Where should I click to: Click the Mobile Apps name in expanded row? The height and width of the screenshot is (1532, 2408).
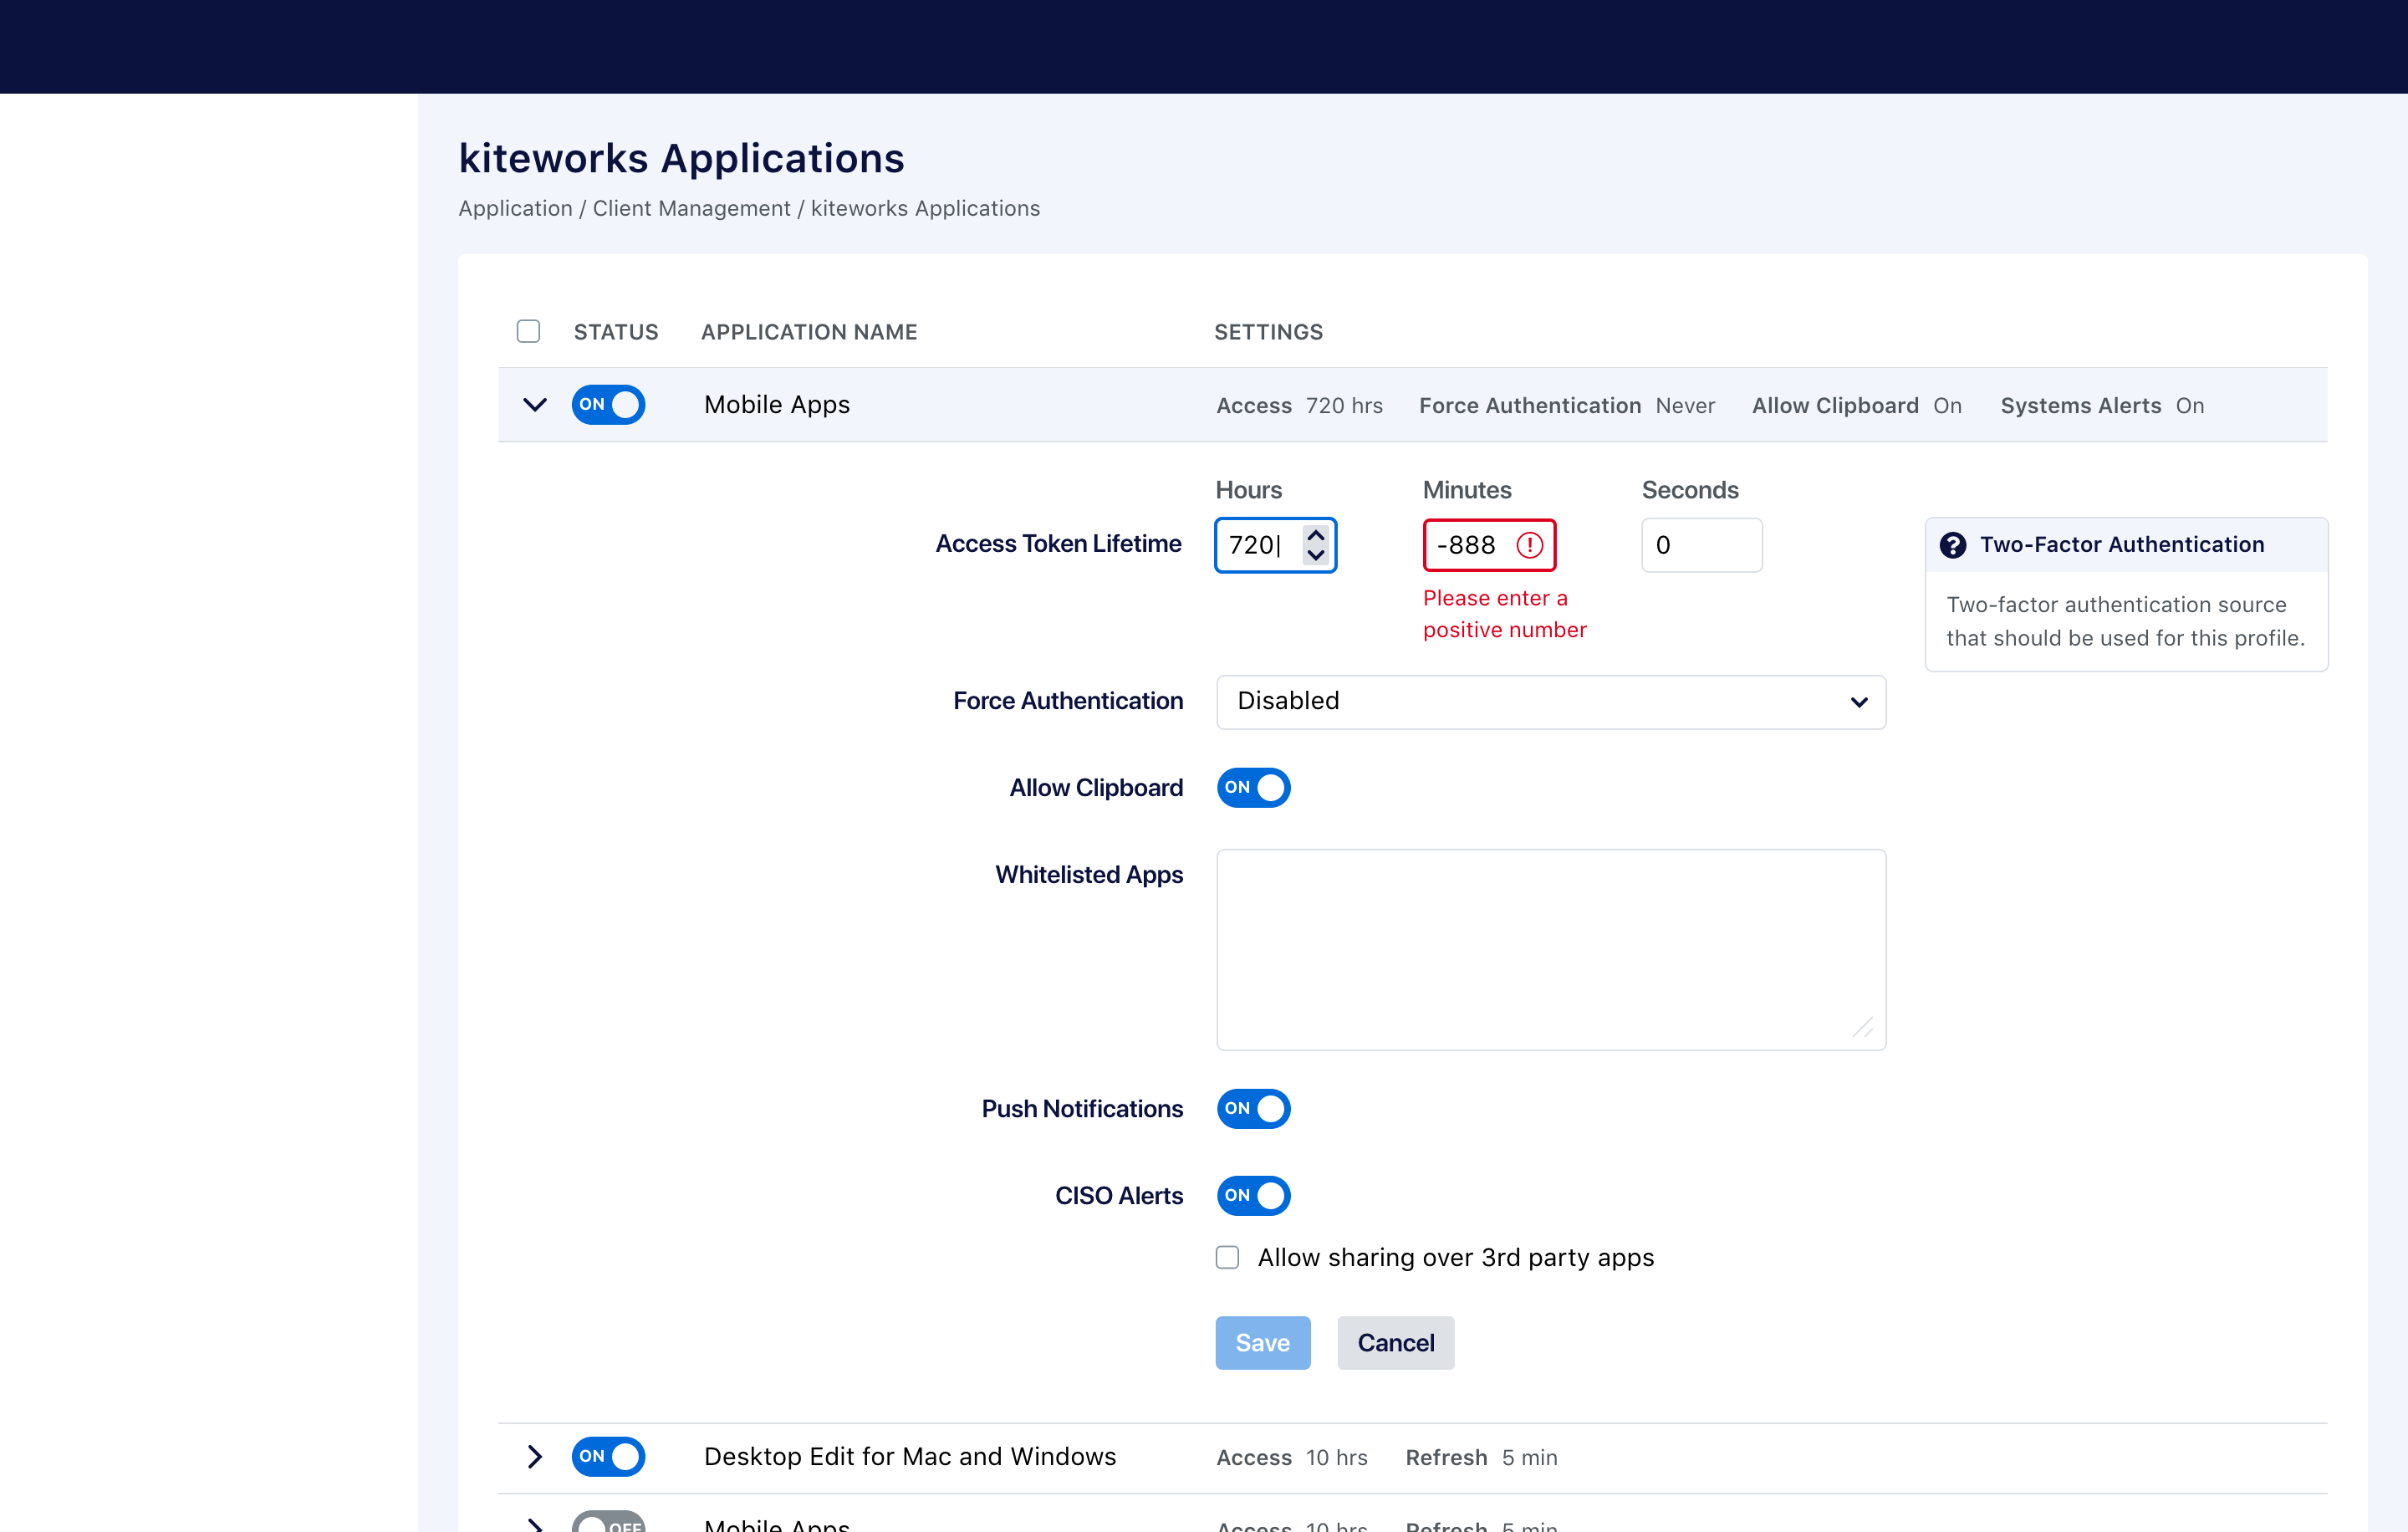(777, 405)
